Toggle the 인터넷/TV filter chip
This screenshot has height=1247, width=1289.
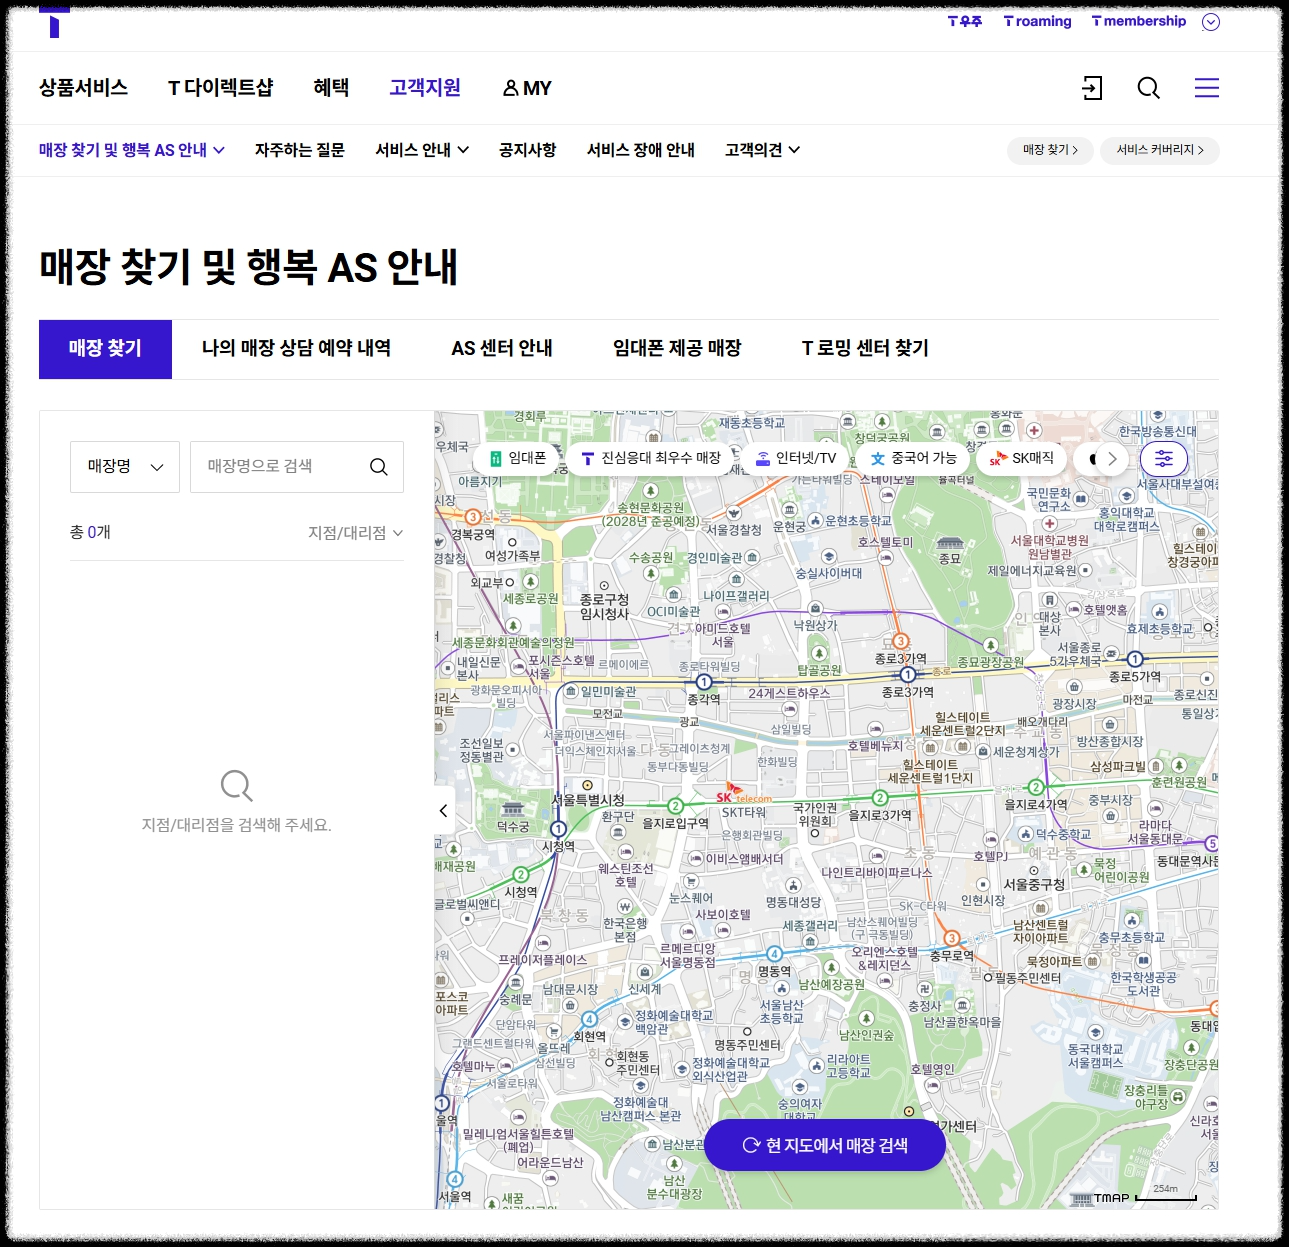796,458
